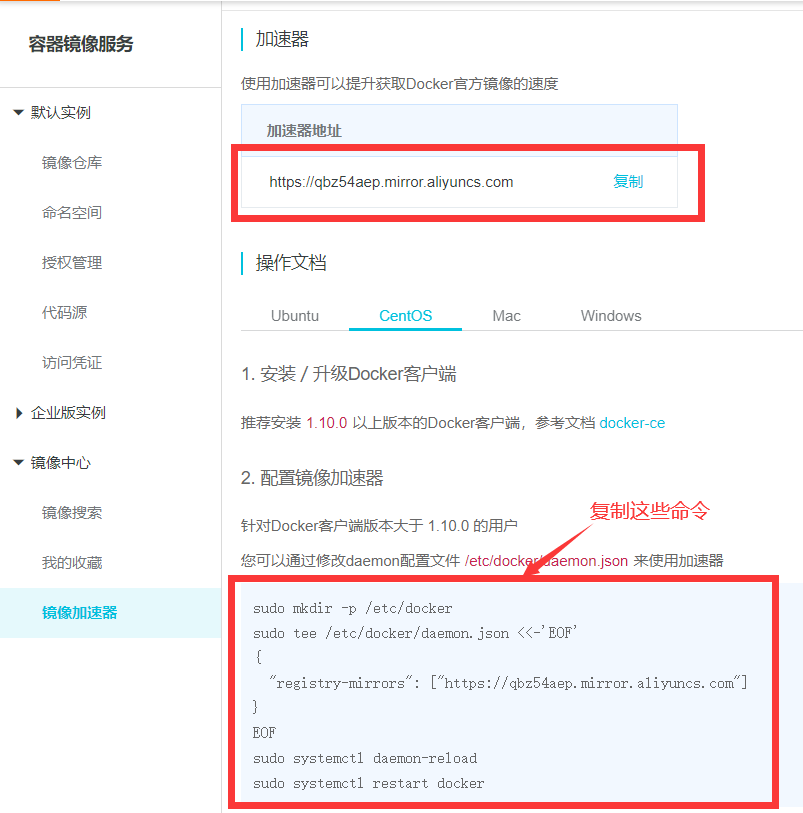The image size is (803, 813).
Task: Open the Windows tab
Action: click(611, 316)
